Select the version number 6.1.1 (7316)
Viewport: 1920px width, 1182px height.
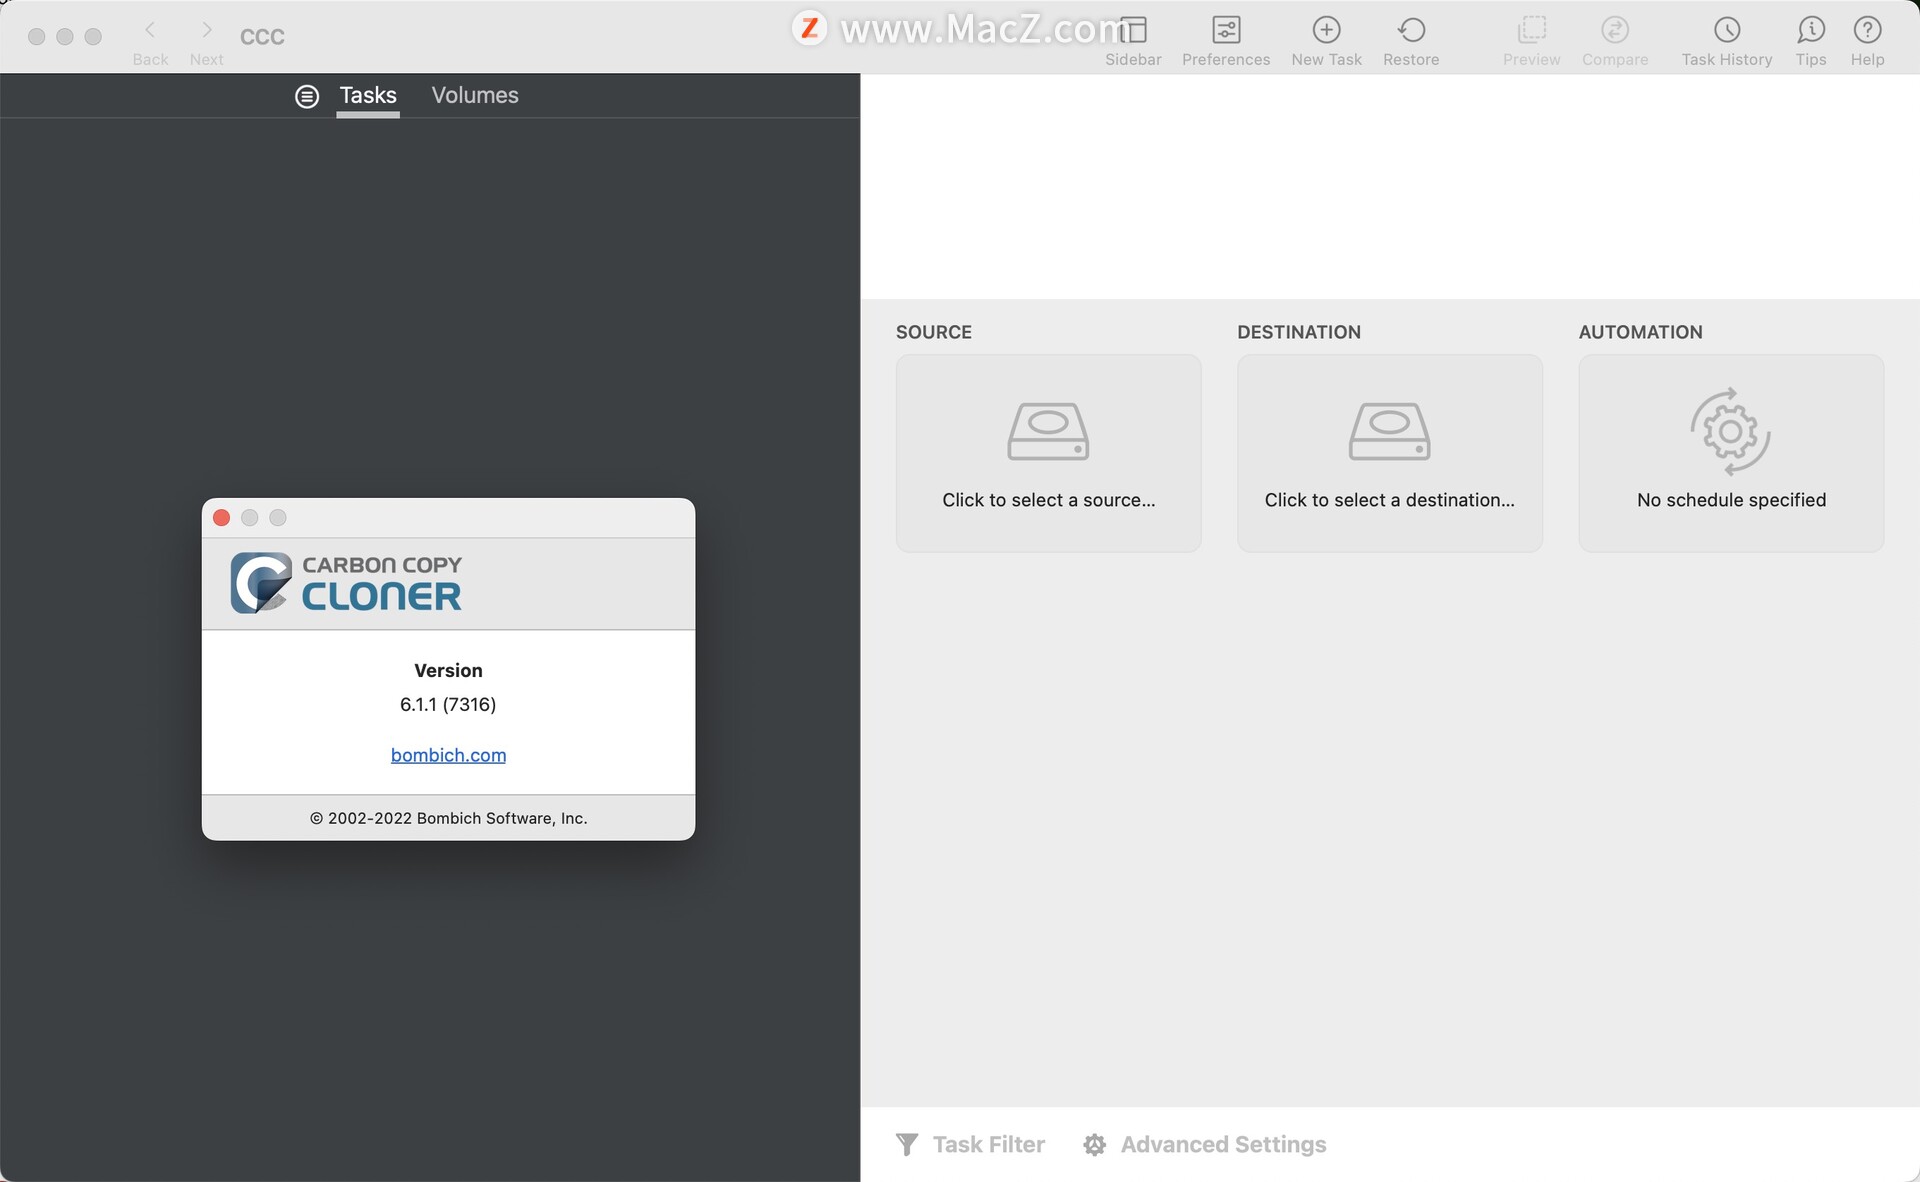(448, 704)
